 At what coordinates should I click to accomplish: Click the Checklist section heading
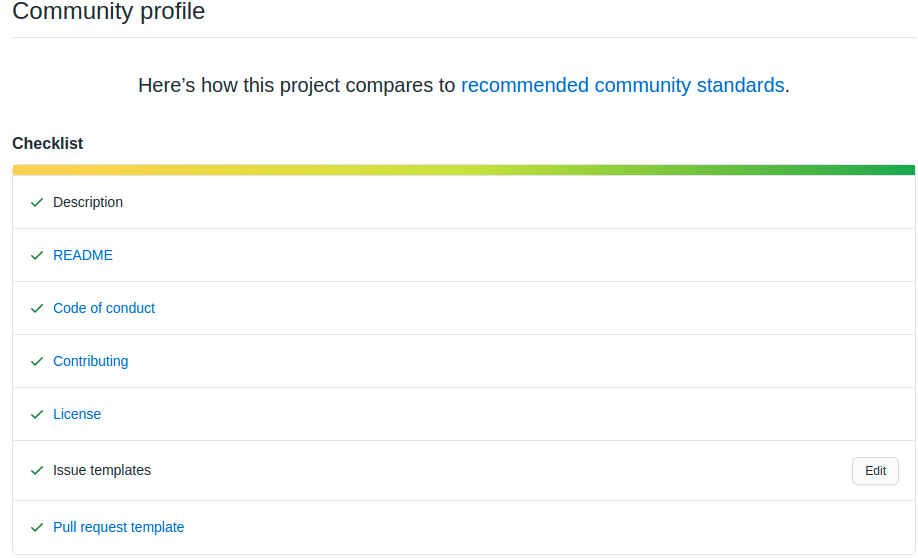48,144
